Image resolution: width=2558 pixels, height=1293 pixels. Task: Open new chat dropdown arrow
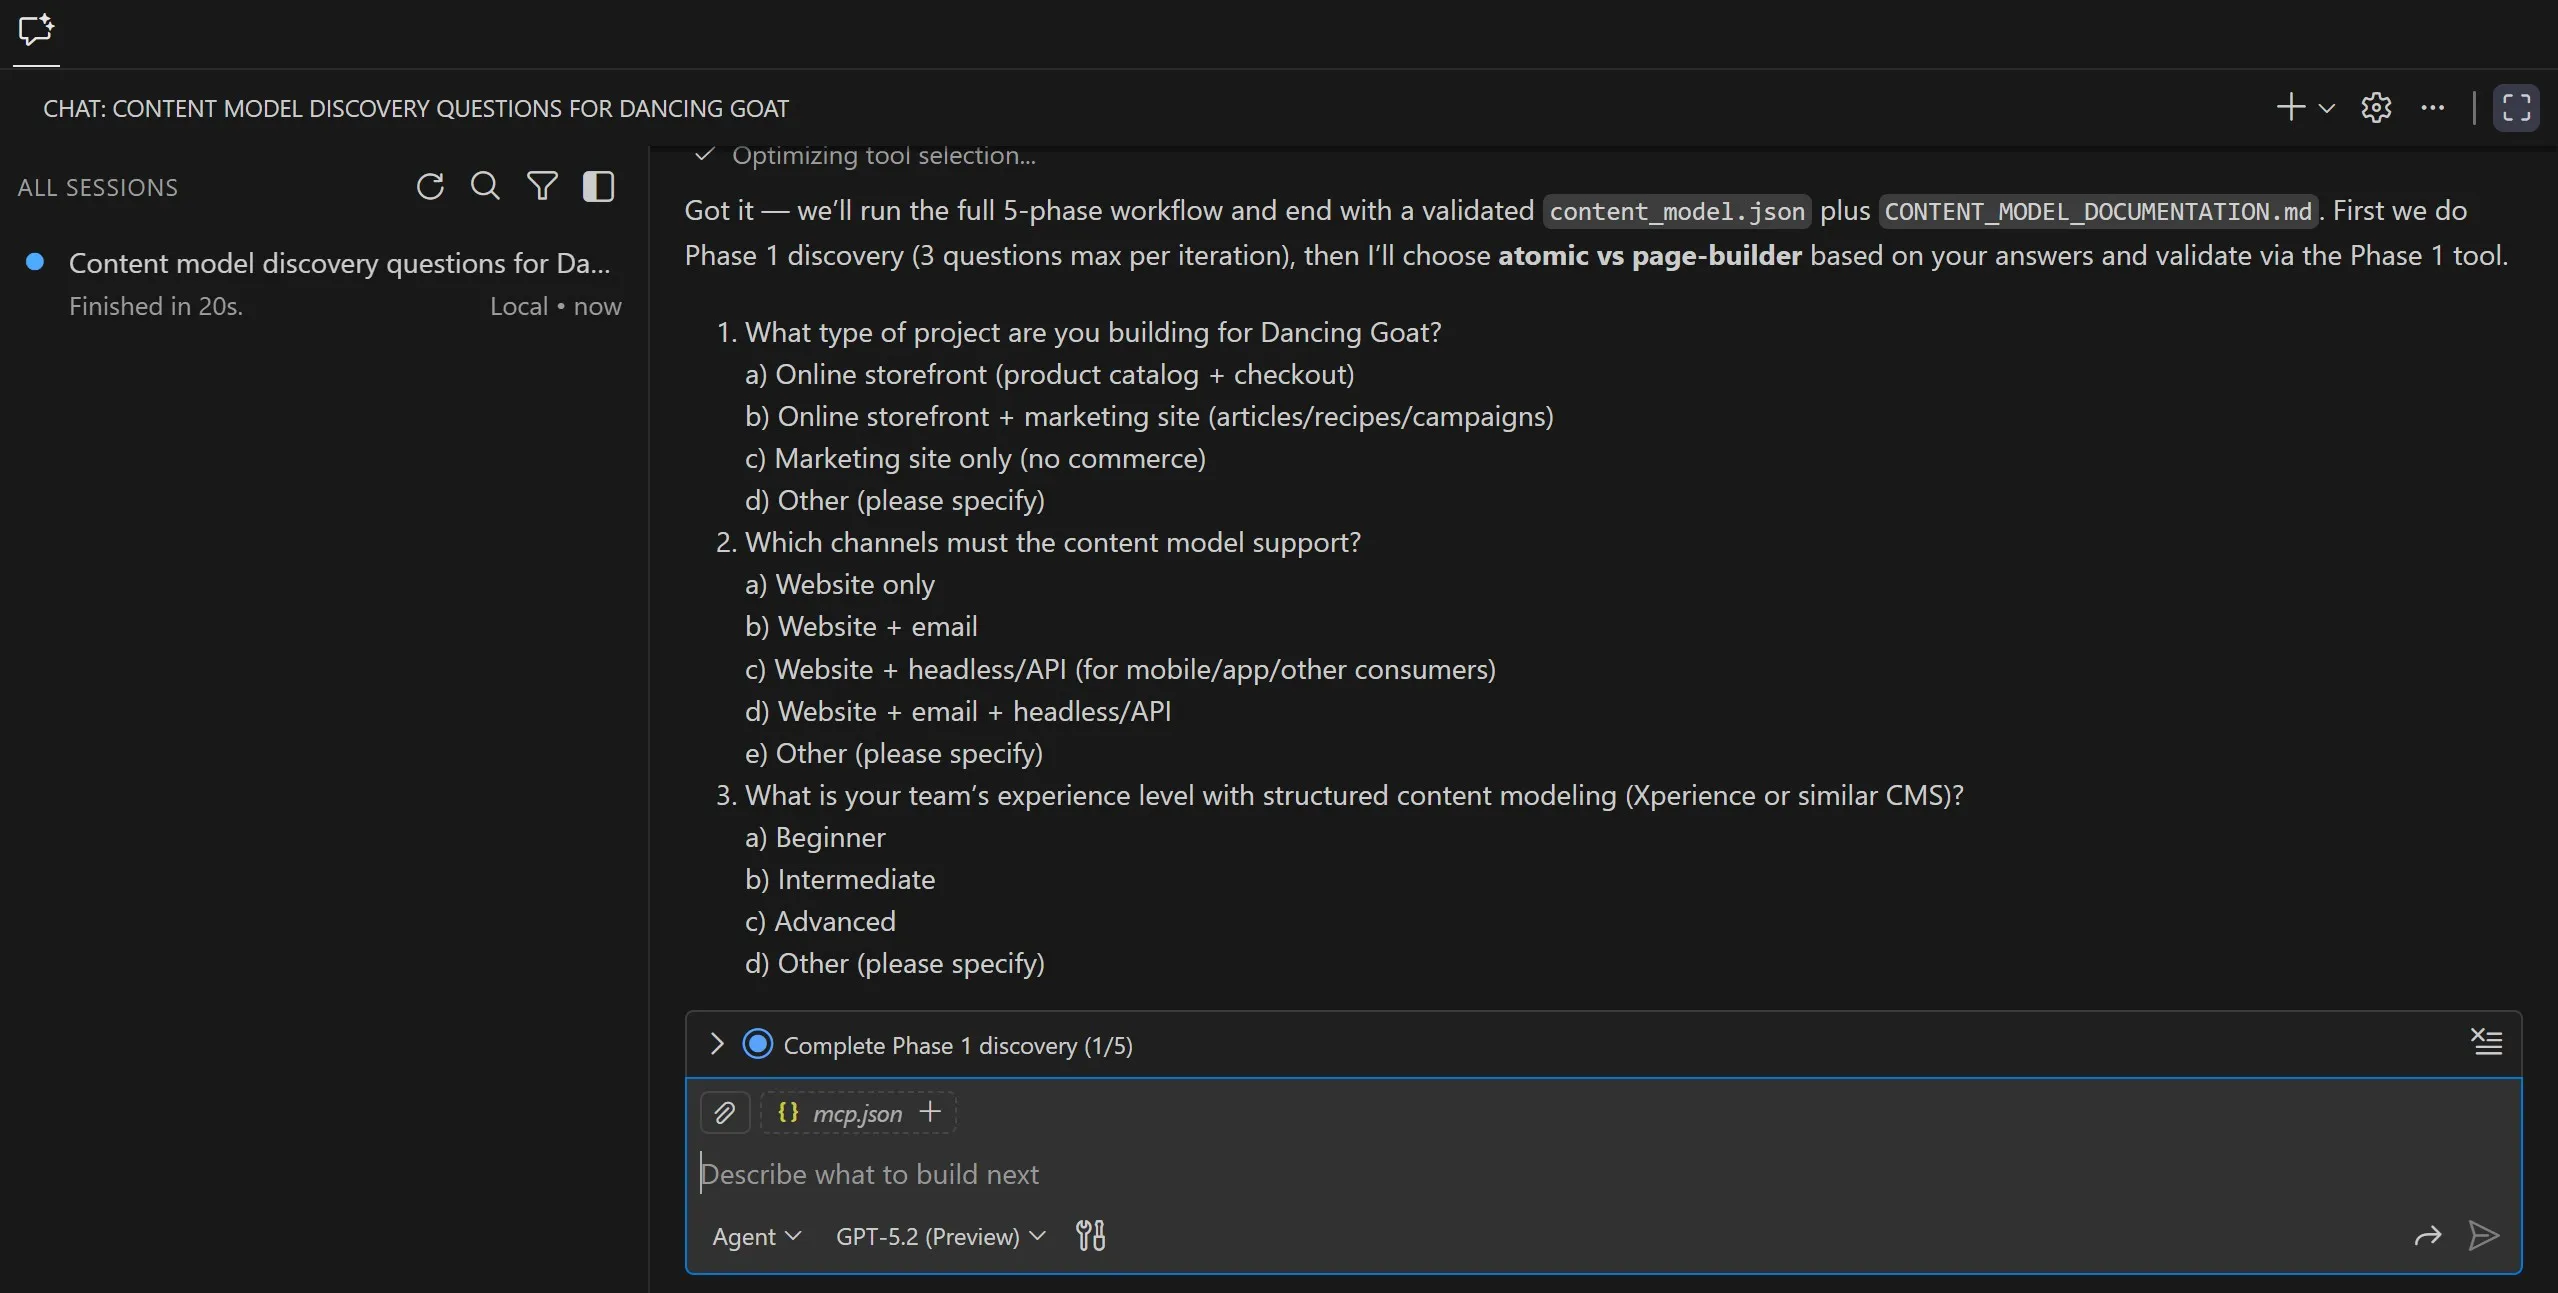click(x=2327, y=108)
